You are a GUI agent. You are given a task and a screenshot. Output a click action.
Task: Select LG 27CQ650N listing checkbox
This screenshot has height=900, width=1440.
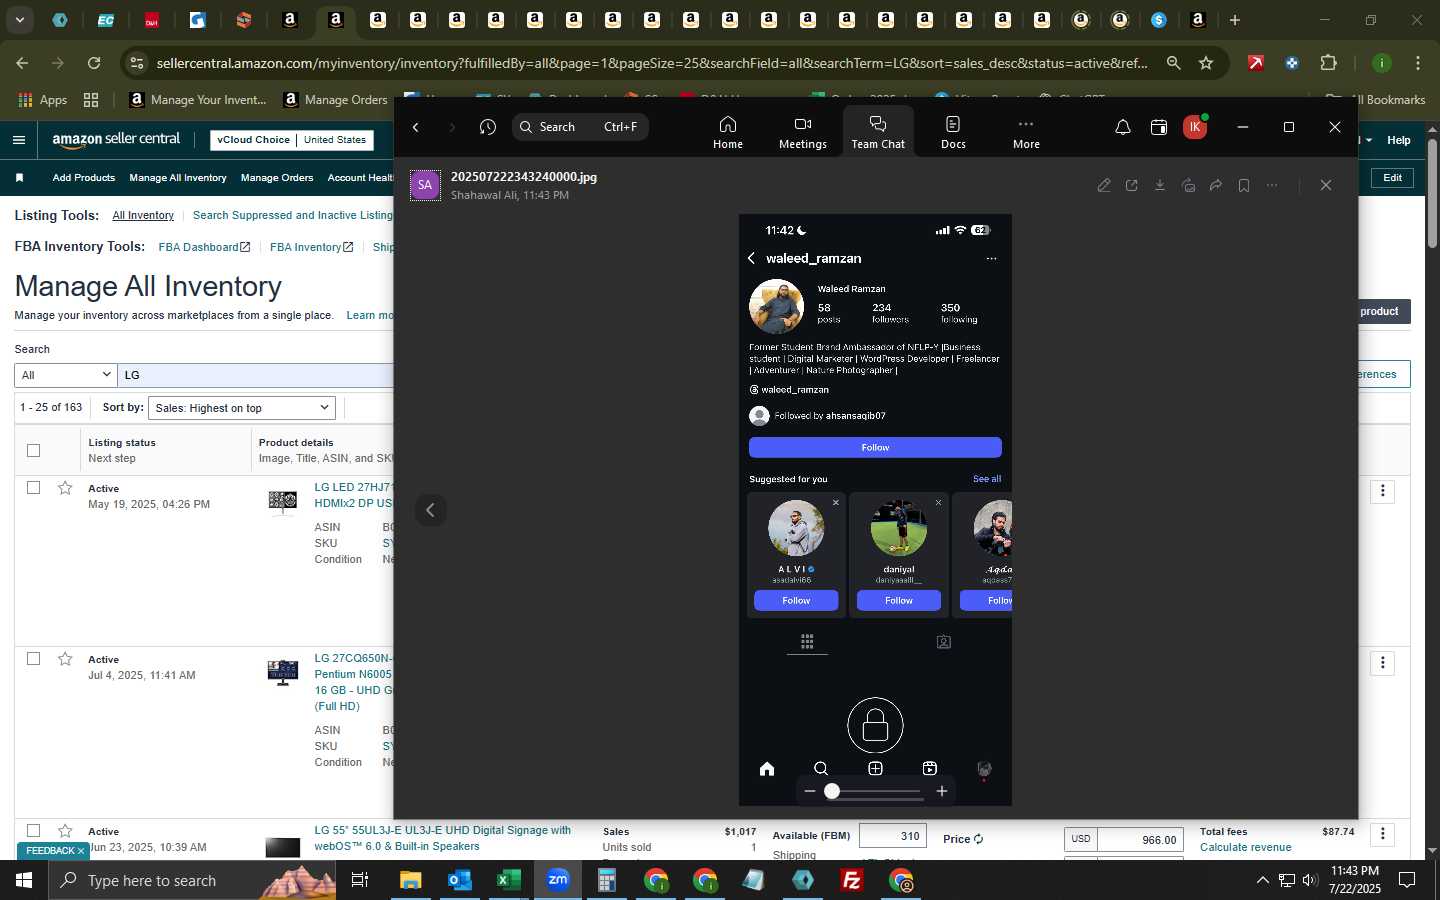tap(33, 659)
